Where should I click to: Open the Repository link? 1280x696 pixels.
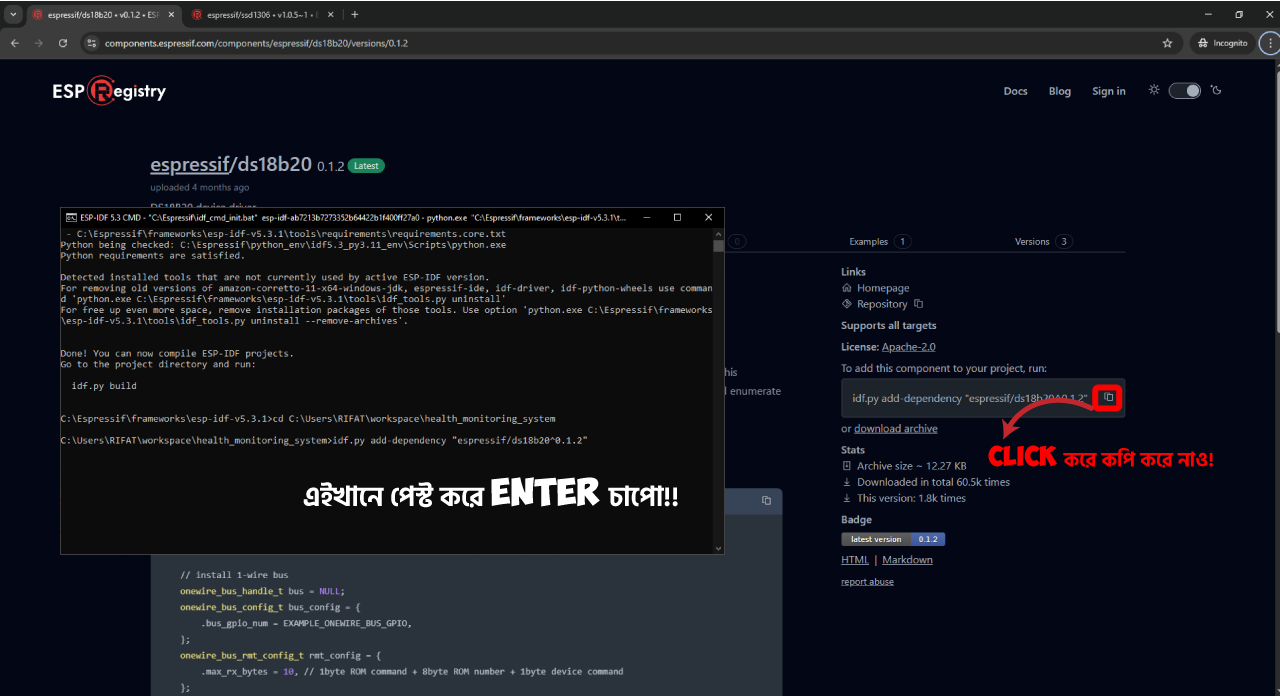point(882,304)
